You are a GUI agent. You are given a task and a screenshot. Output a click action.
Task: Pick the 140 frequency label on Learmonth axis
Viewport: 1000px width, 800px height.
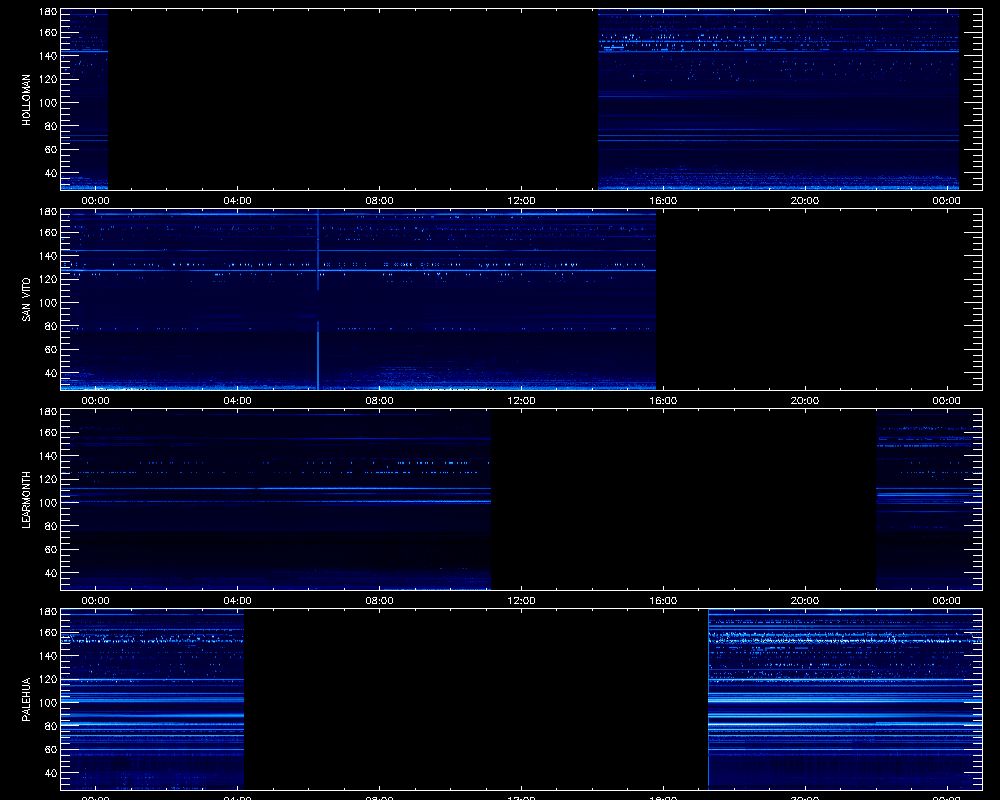(48, 456)
